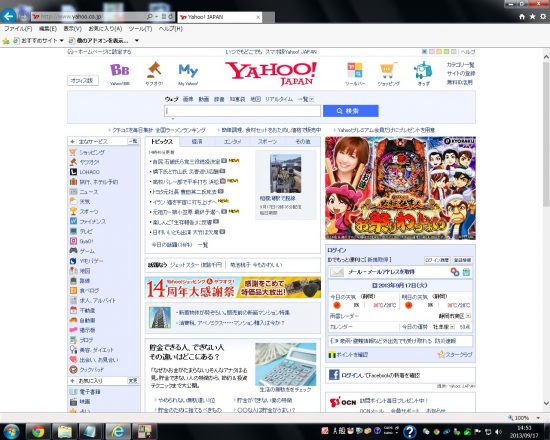Click the Windows Start button

click(x=11, y=431)
